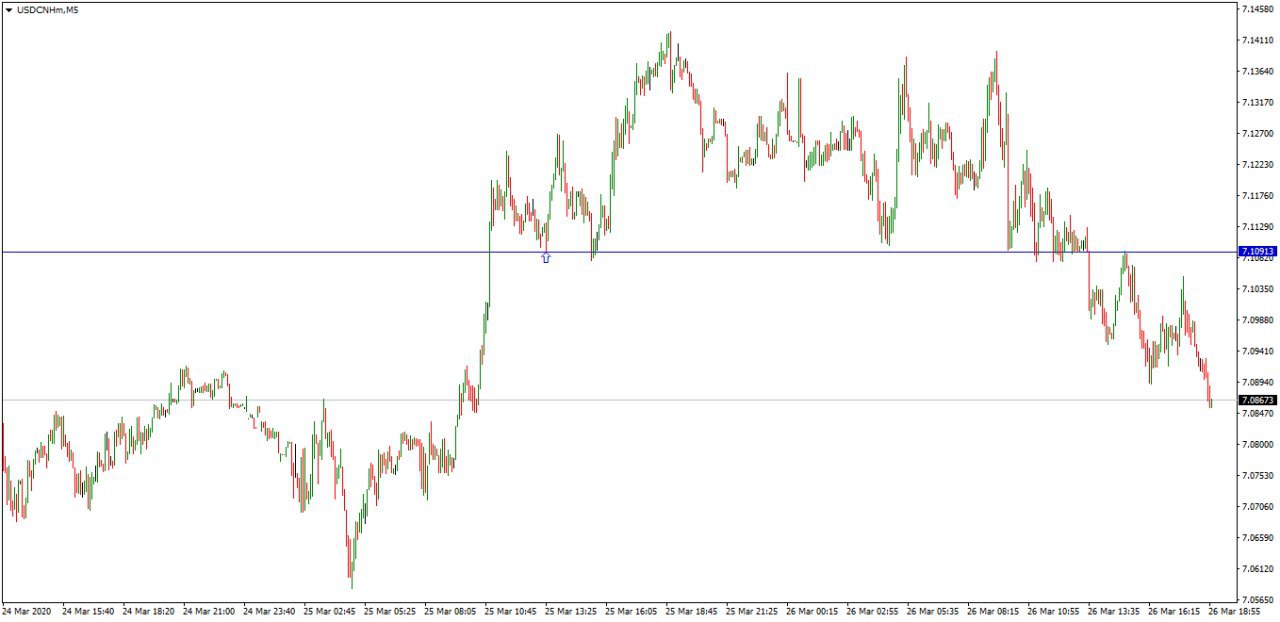Select the blue buy arrow trade marker
Viewport: 1280px width, 622px height.
(x=546, y=258)
